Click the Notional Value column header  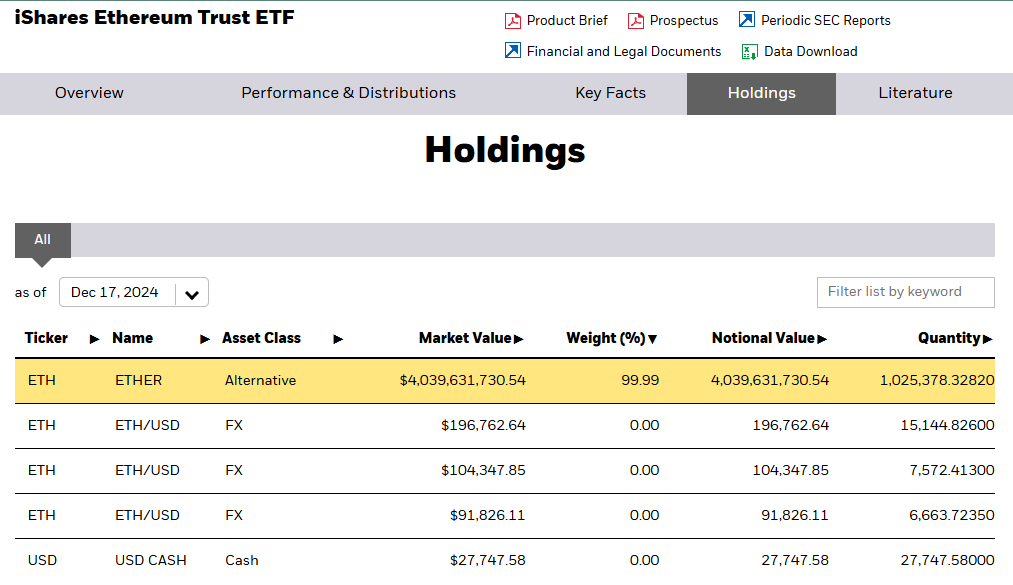click(763, 338)
